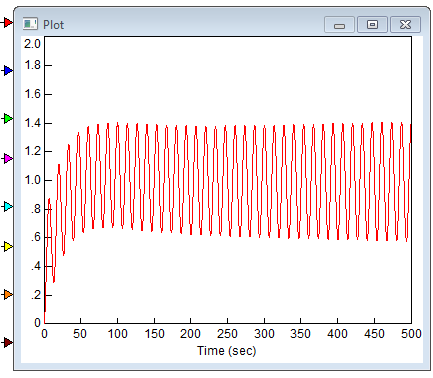This screenshot has width=433, height=378.
Task: Close the Plot window
Action: click(x=405, y=25)
